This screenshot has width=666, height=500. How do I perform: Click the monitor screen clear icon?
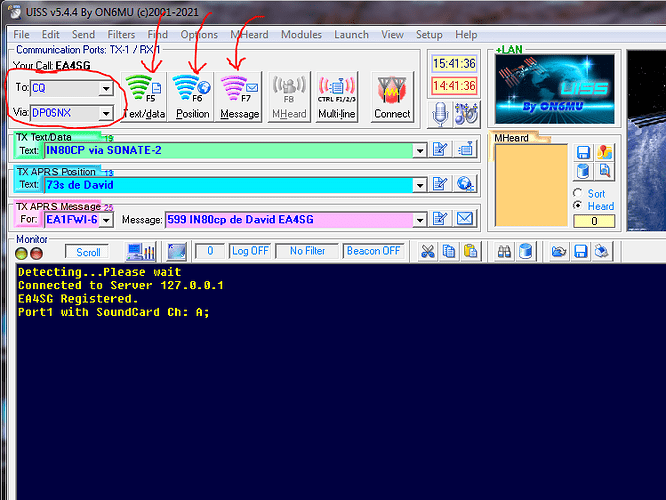[176, 251]
